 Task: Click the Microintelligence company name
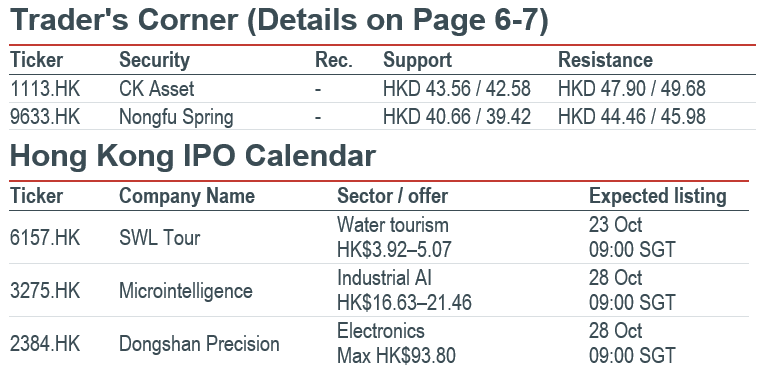coord(186,292)
